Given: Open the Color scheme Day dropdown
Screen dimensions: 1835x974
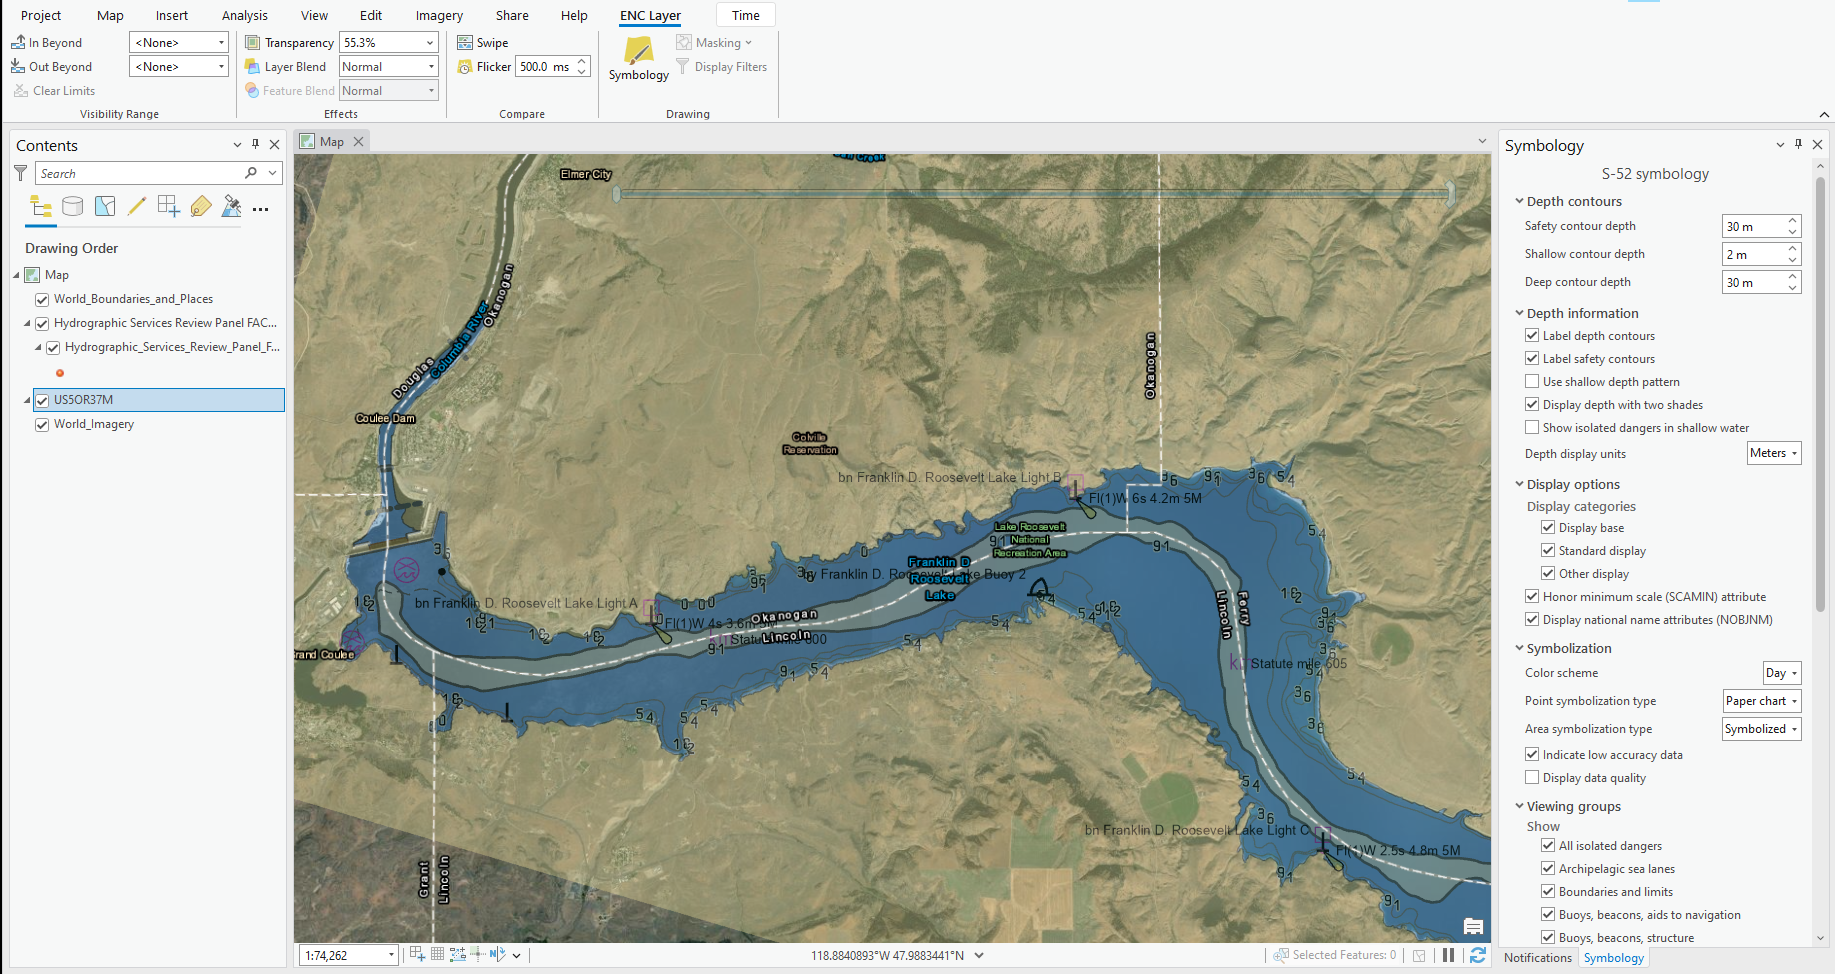Looking at the screenshot, I should 1782,673.
